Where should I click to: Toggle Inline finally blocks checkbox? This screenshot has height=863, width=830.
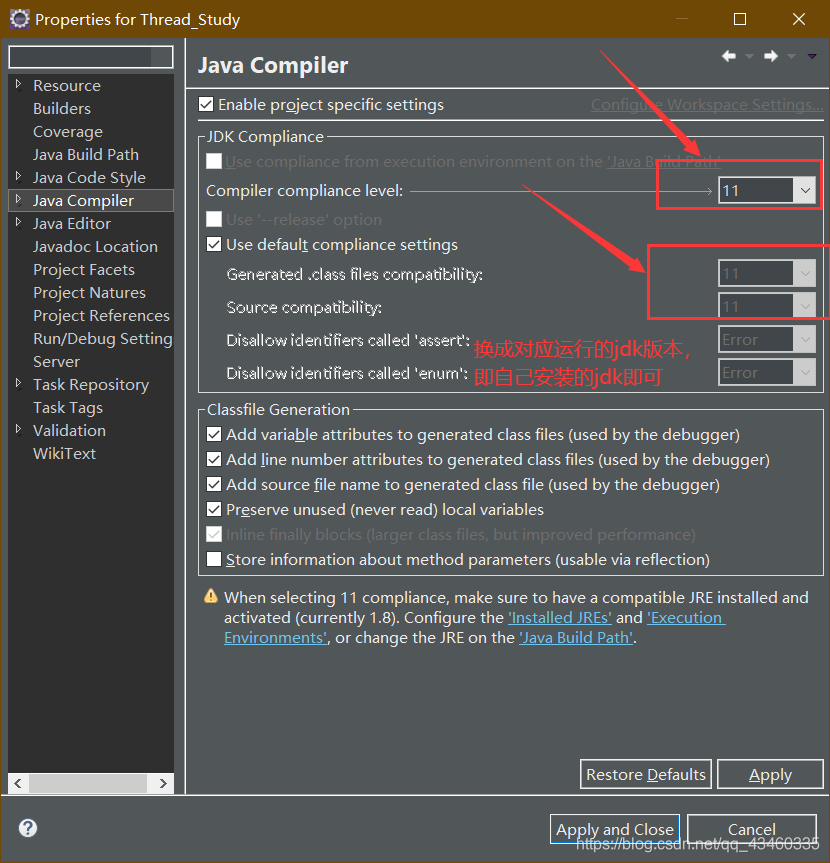click(x=214, y=534)
